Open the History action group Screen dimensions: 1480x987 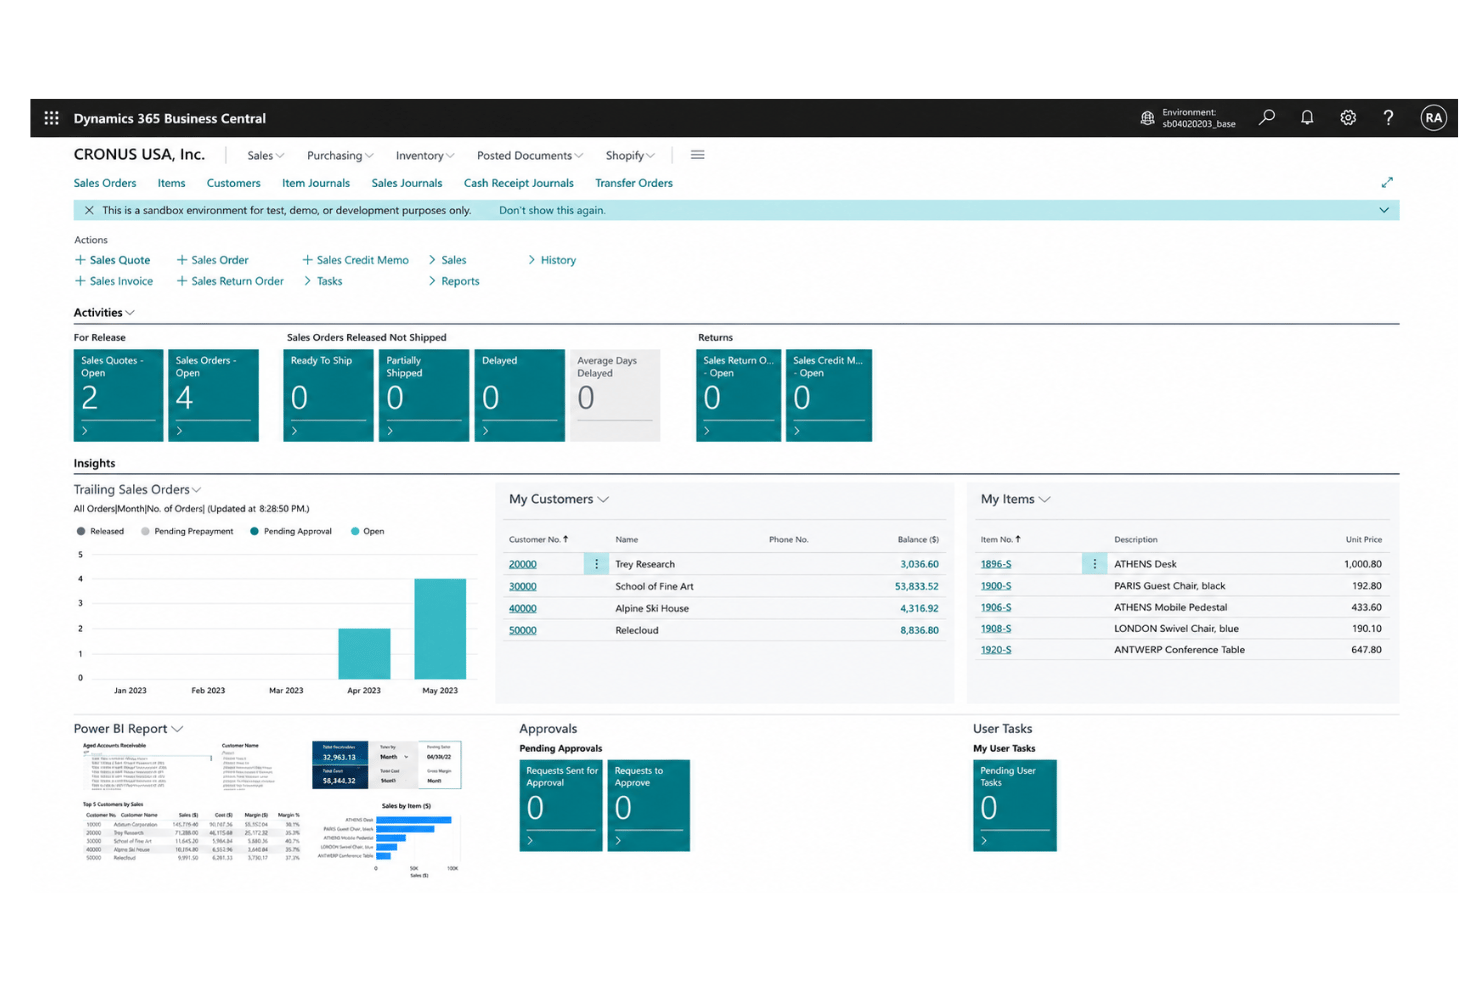552,260
